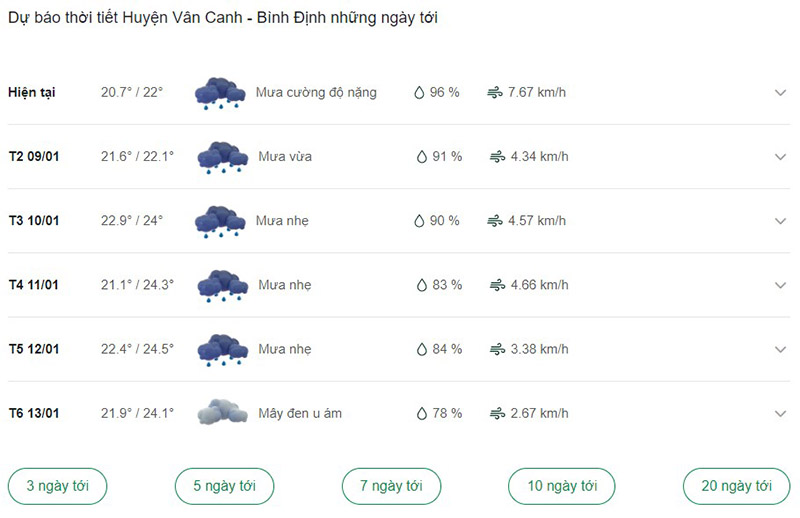Show the 10 ngày tới forecast
This screenshot has width=800, height=518.
pyautogui.click(x=562, y=486)
